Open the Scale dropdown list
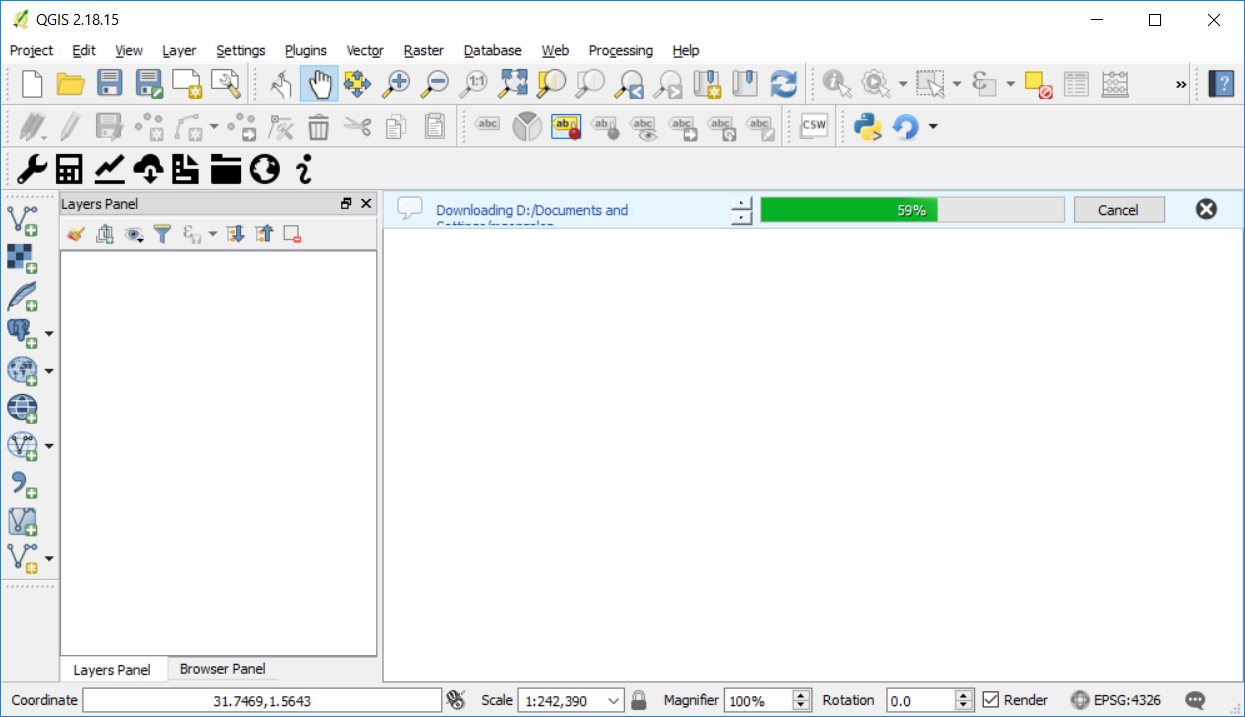Screen dimensions: 1245x717 pos(614,700)
